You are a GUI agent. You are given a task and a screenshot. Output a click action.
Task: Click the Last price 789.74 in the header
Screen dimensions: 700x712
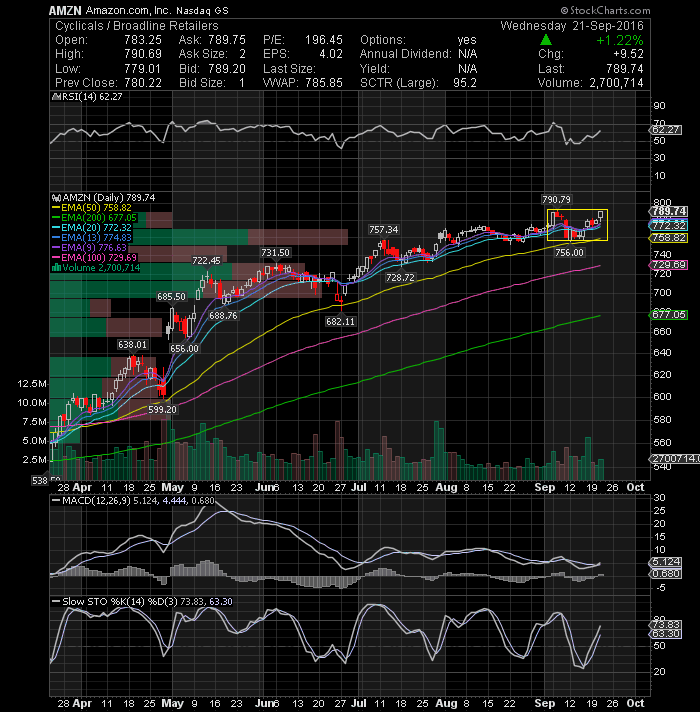tap(625, 69)
